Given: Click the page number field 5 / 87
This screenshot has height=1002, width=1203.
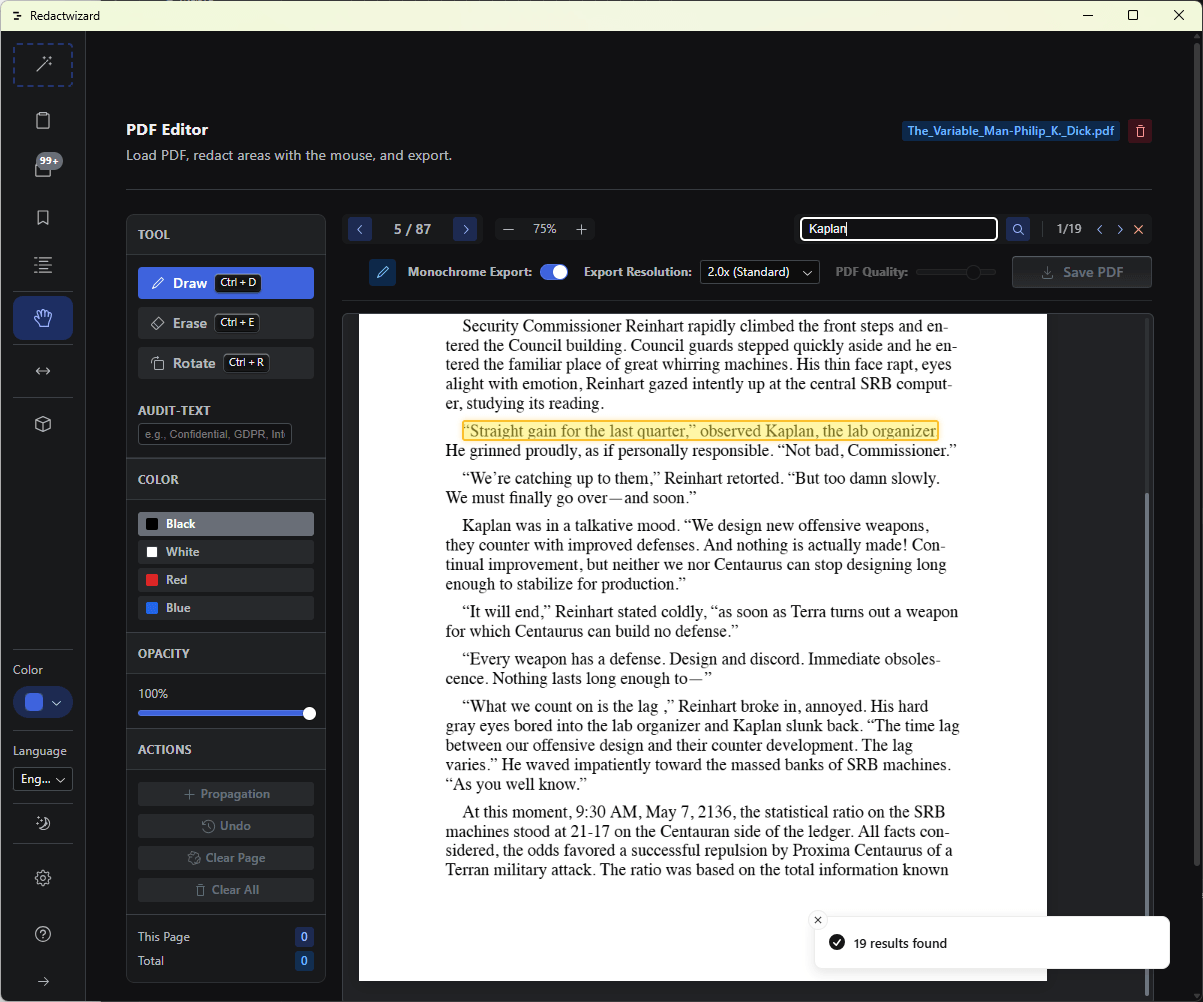Looking at the screenshot, I should tap(413, 229).
